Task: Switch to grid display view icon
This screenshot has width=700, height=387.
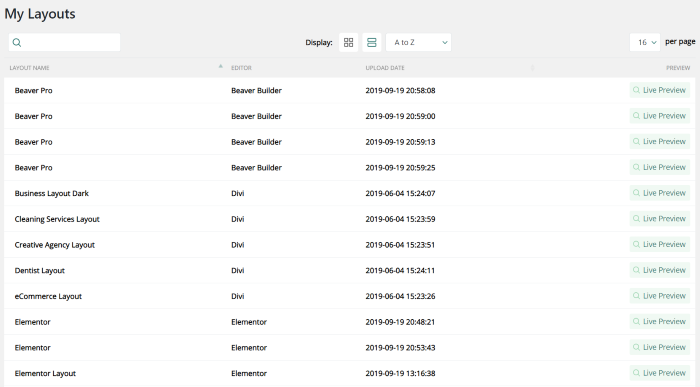Action: pos(349,42)
